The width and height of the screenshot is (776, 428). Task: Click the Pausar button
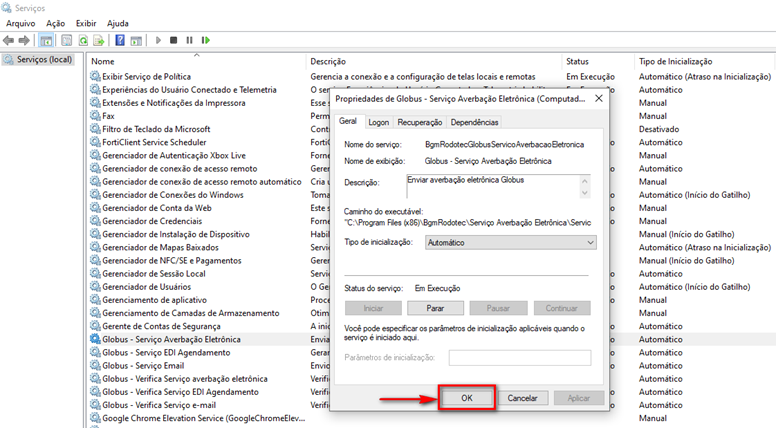[498, 308]
